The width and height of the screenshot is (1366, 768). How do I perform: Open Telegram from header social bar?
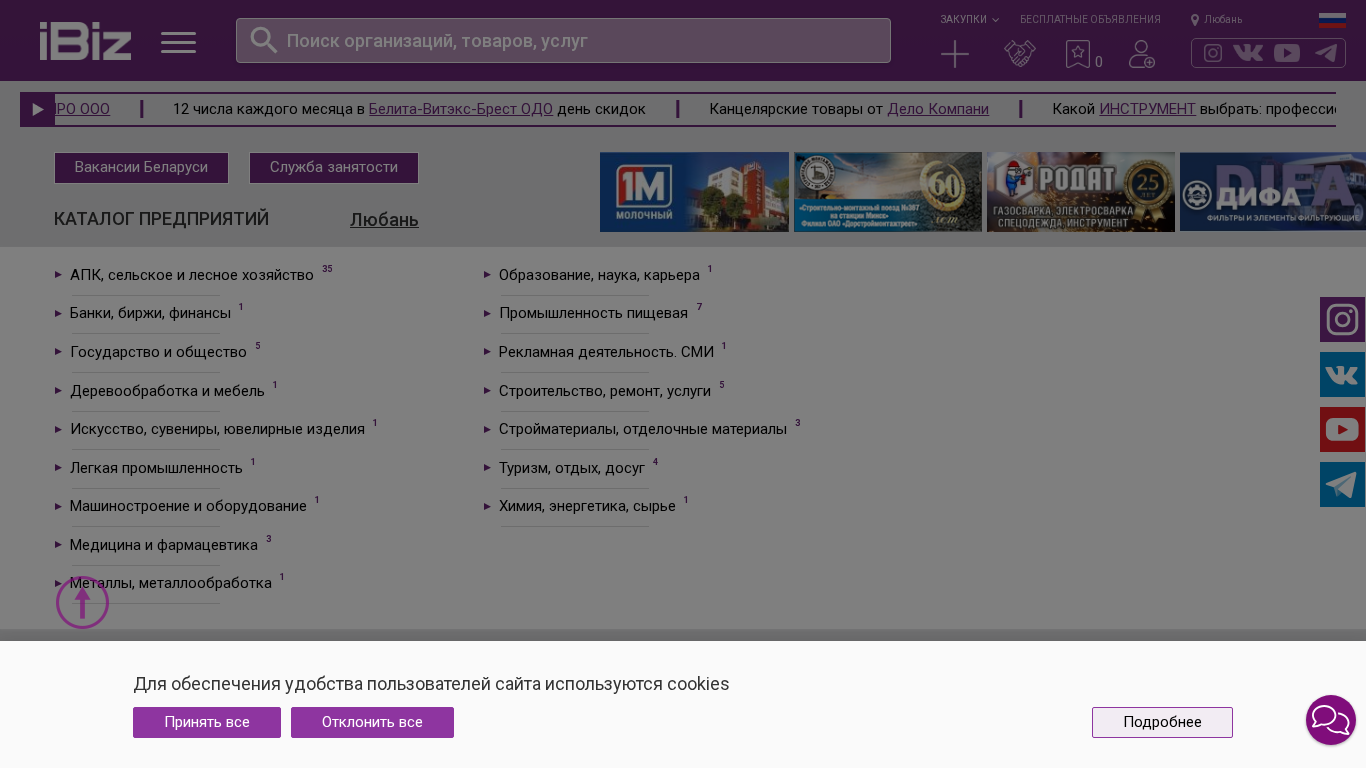[1326, 53]
